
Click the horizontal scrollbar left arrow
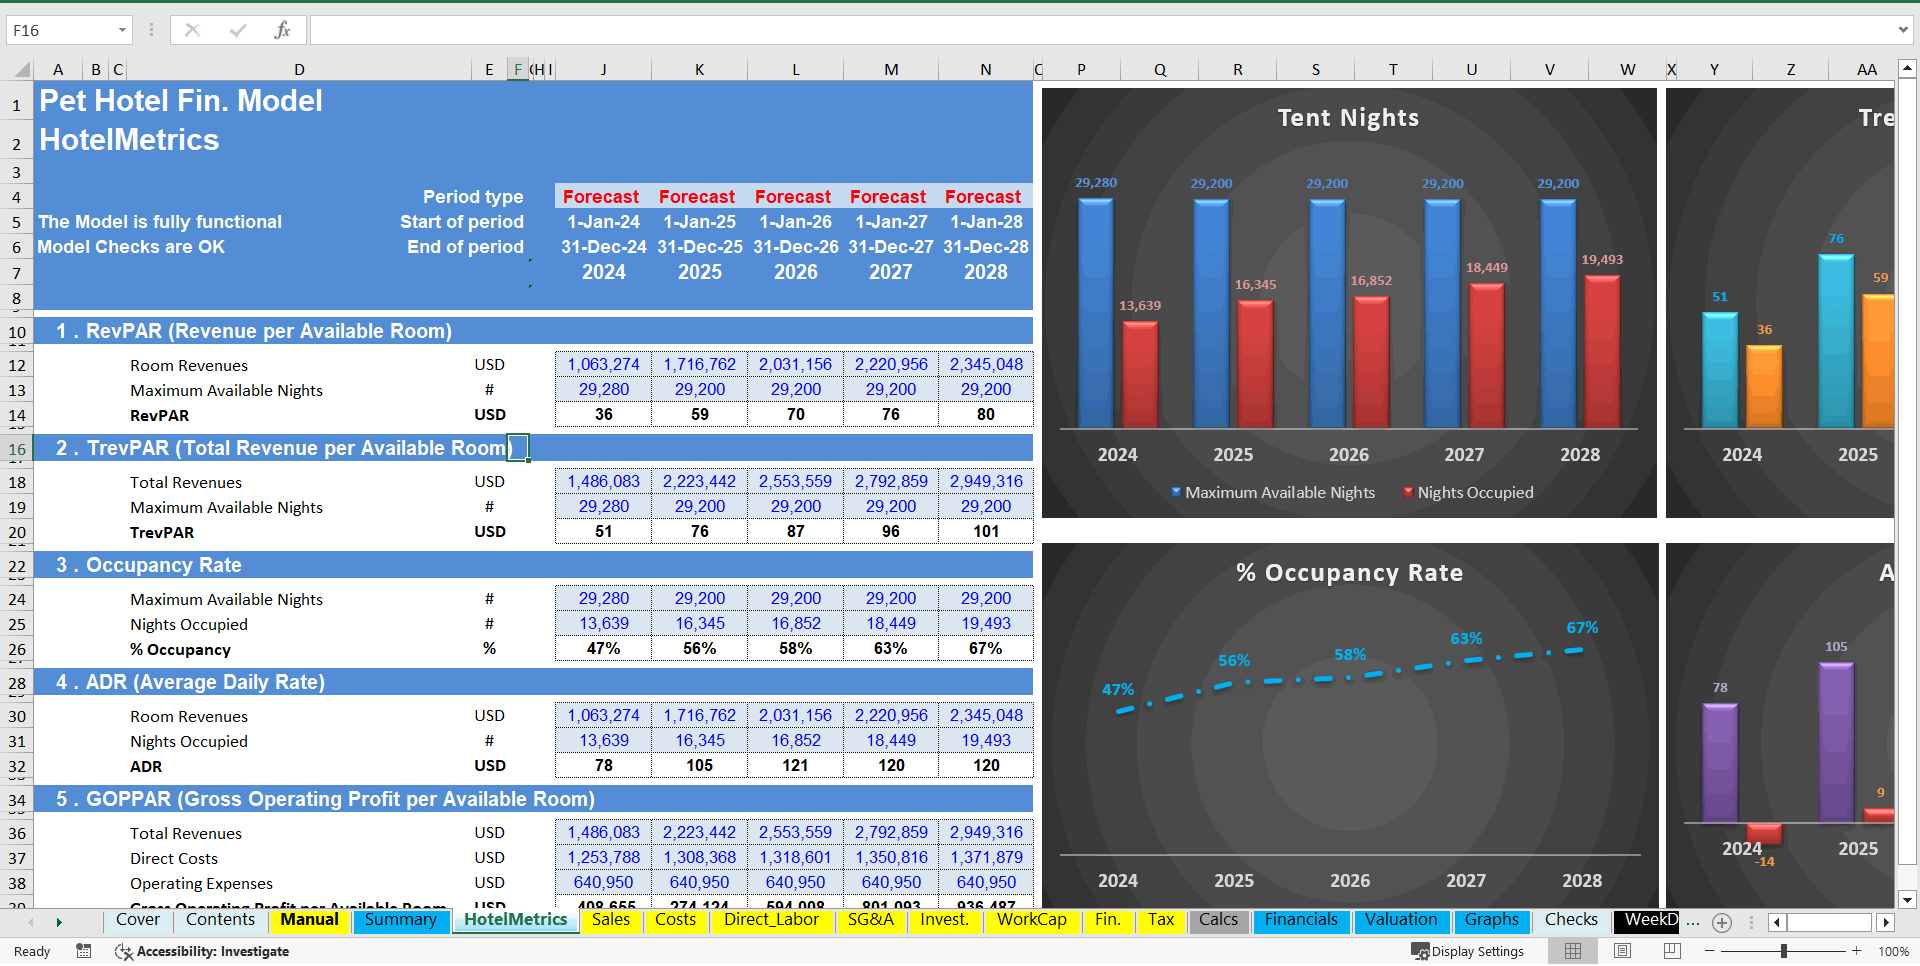pos(1777,922)
